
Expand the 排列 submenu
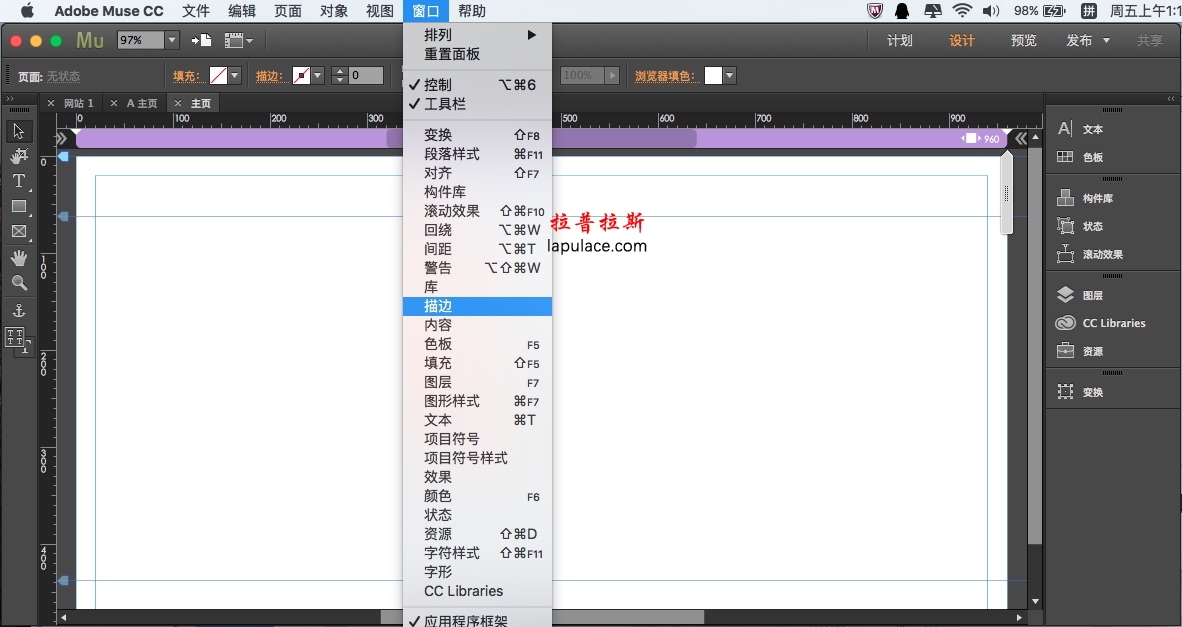(x=477, y=35)
